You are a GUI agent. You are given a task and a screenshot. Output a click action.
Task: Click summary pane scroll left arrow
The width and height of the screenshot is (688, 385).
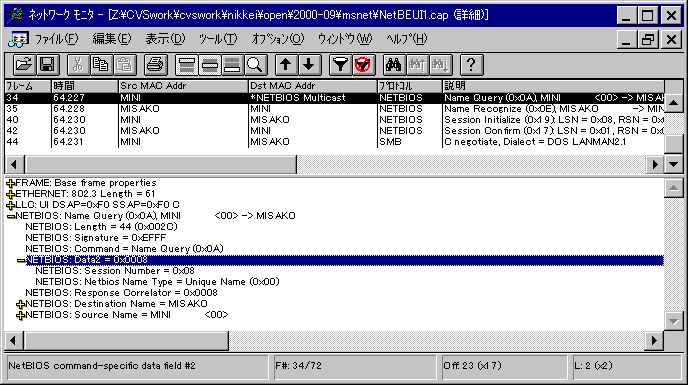[x=14, y=165]
